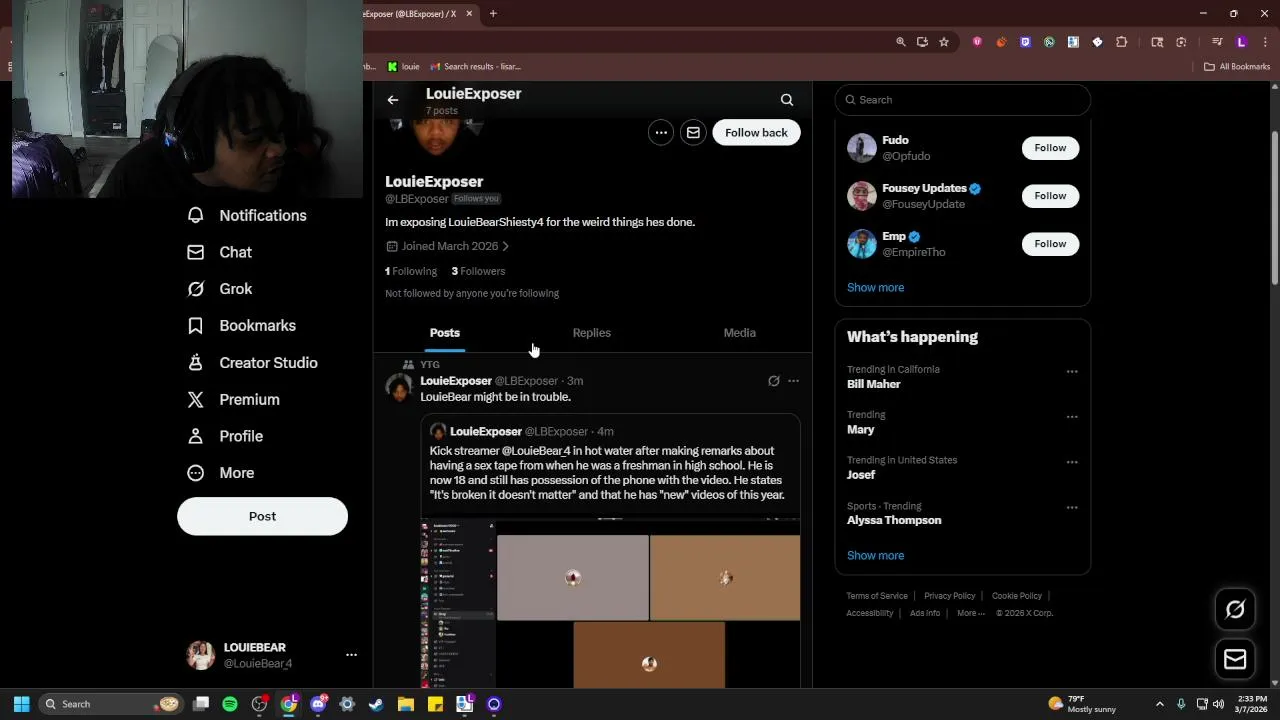This screenshot has height=720, width=1280.
Task: Open the floating messages envelope button
Action: [1235, 659]
